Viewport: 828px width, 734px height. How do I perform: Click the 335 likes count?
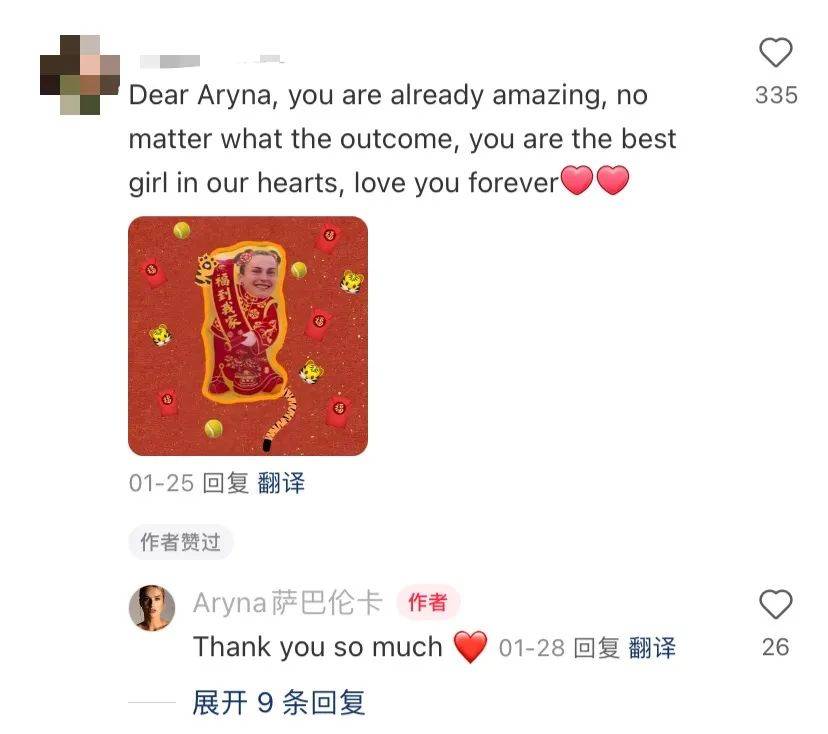(776, 96)
